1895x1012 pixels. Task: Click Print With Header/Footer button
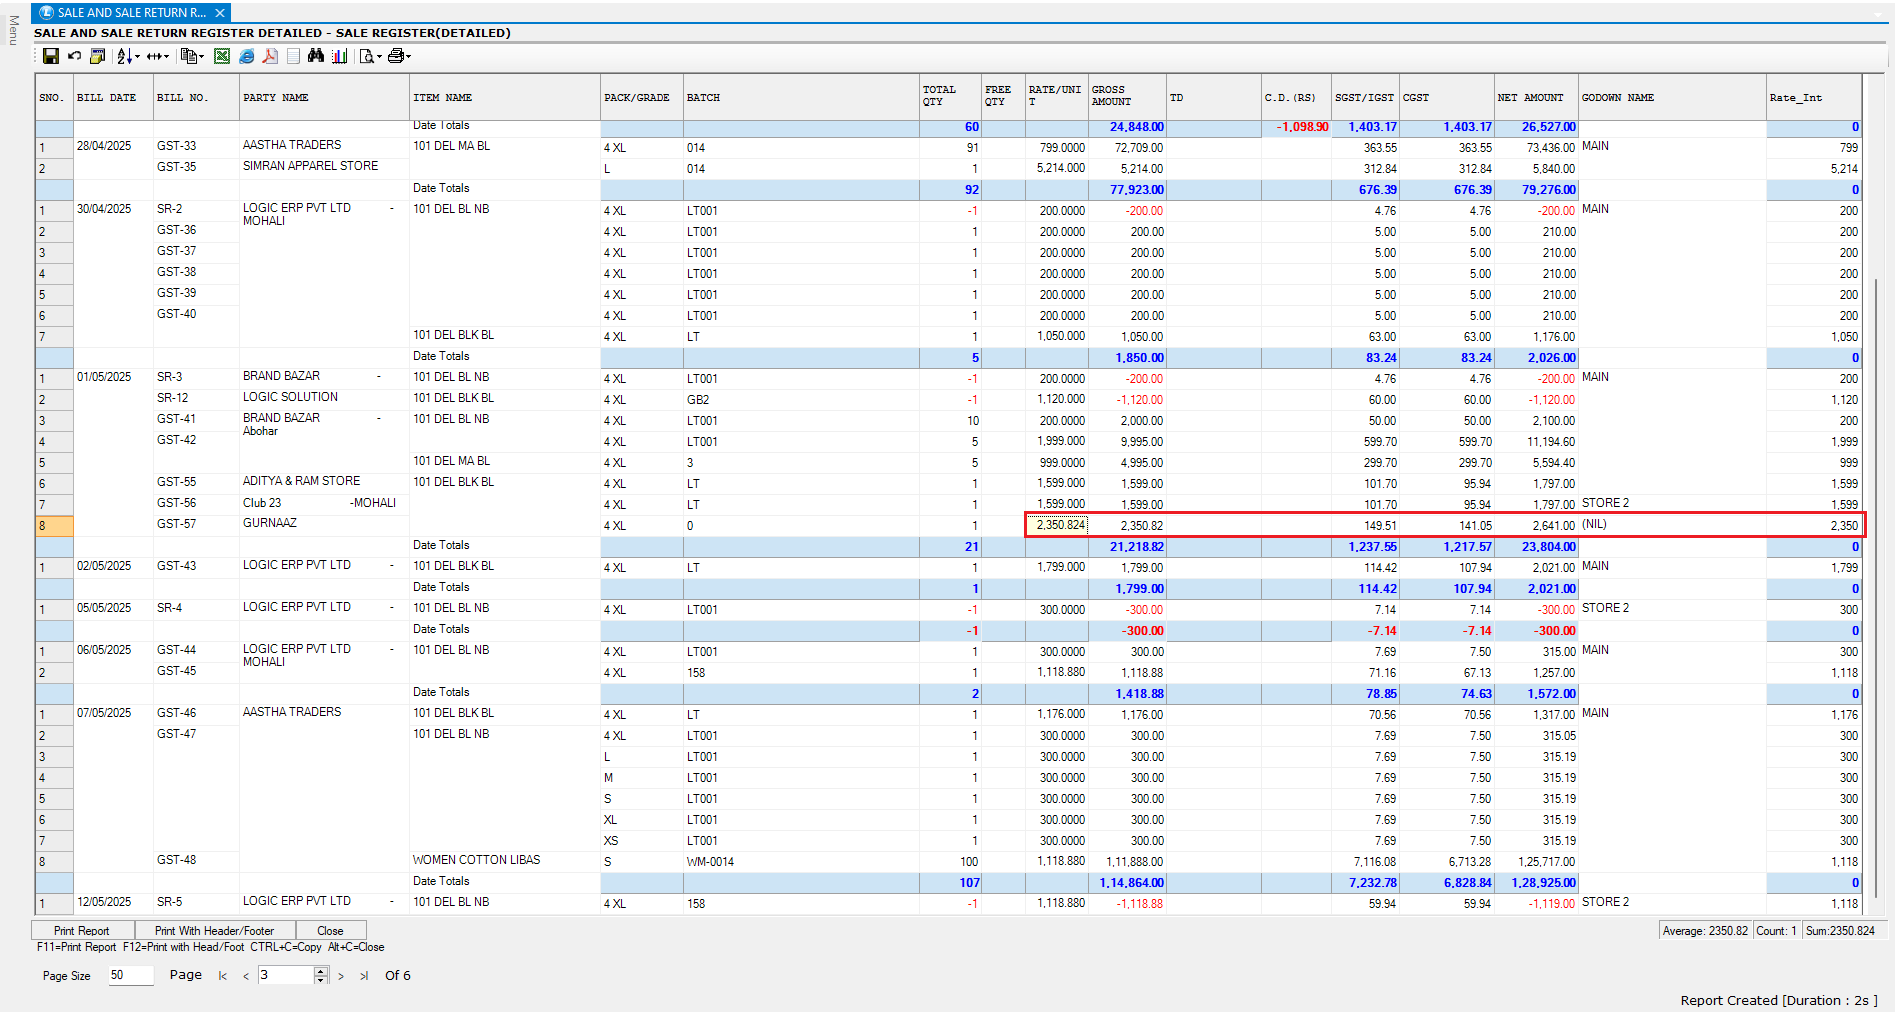tap(214, 930)
